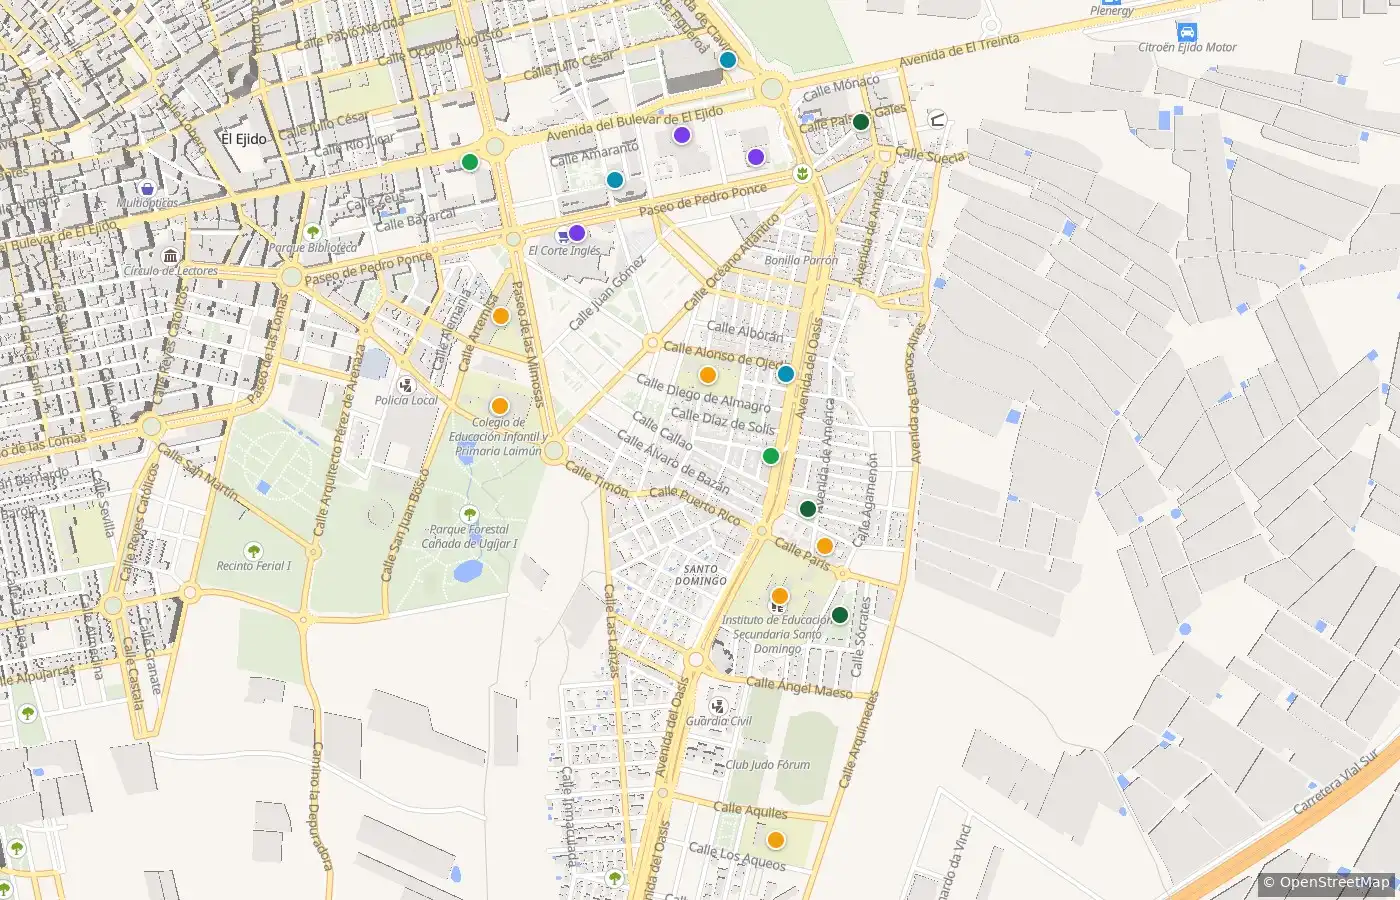
Task: Click the El Ejido city label
Action: (x=245, y=138)
